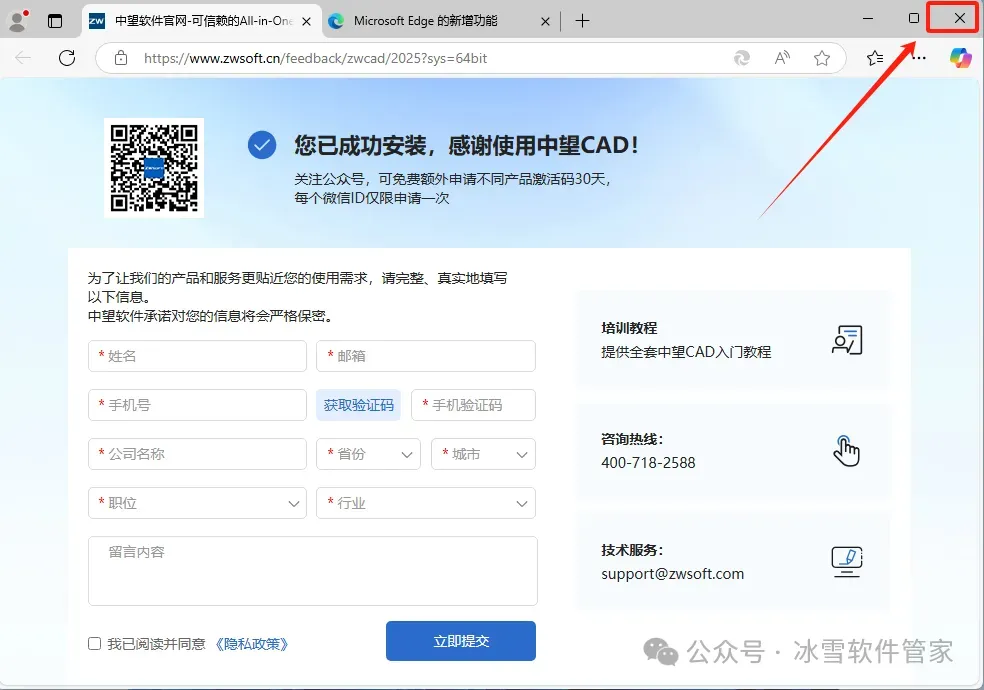Image resolution: width=984 pixels, height=690 pixels.
Task: Open the tab actions menu icon
Action: pyautogui.click(x=55, y=21)
